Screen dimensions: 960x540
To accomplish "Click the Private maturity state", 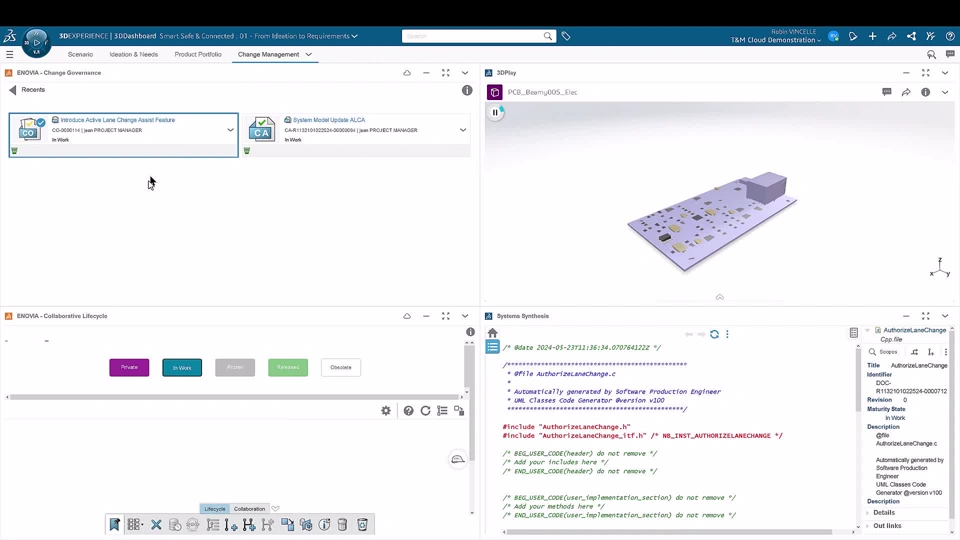I will click(129, 367).
